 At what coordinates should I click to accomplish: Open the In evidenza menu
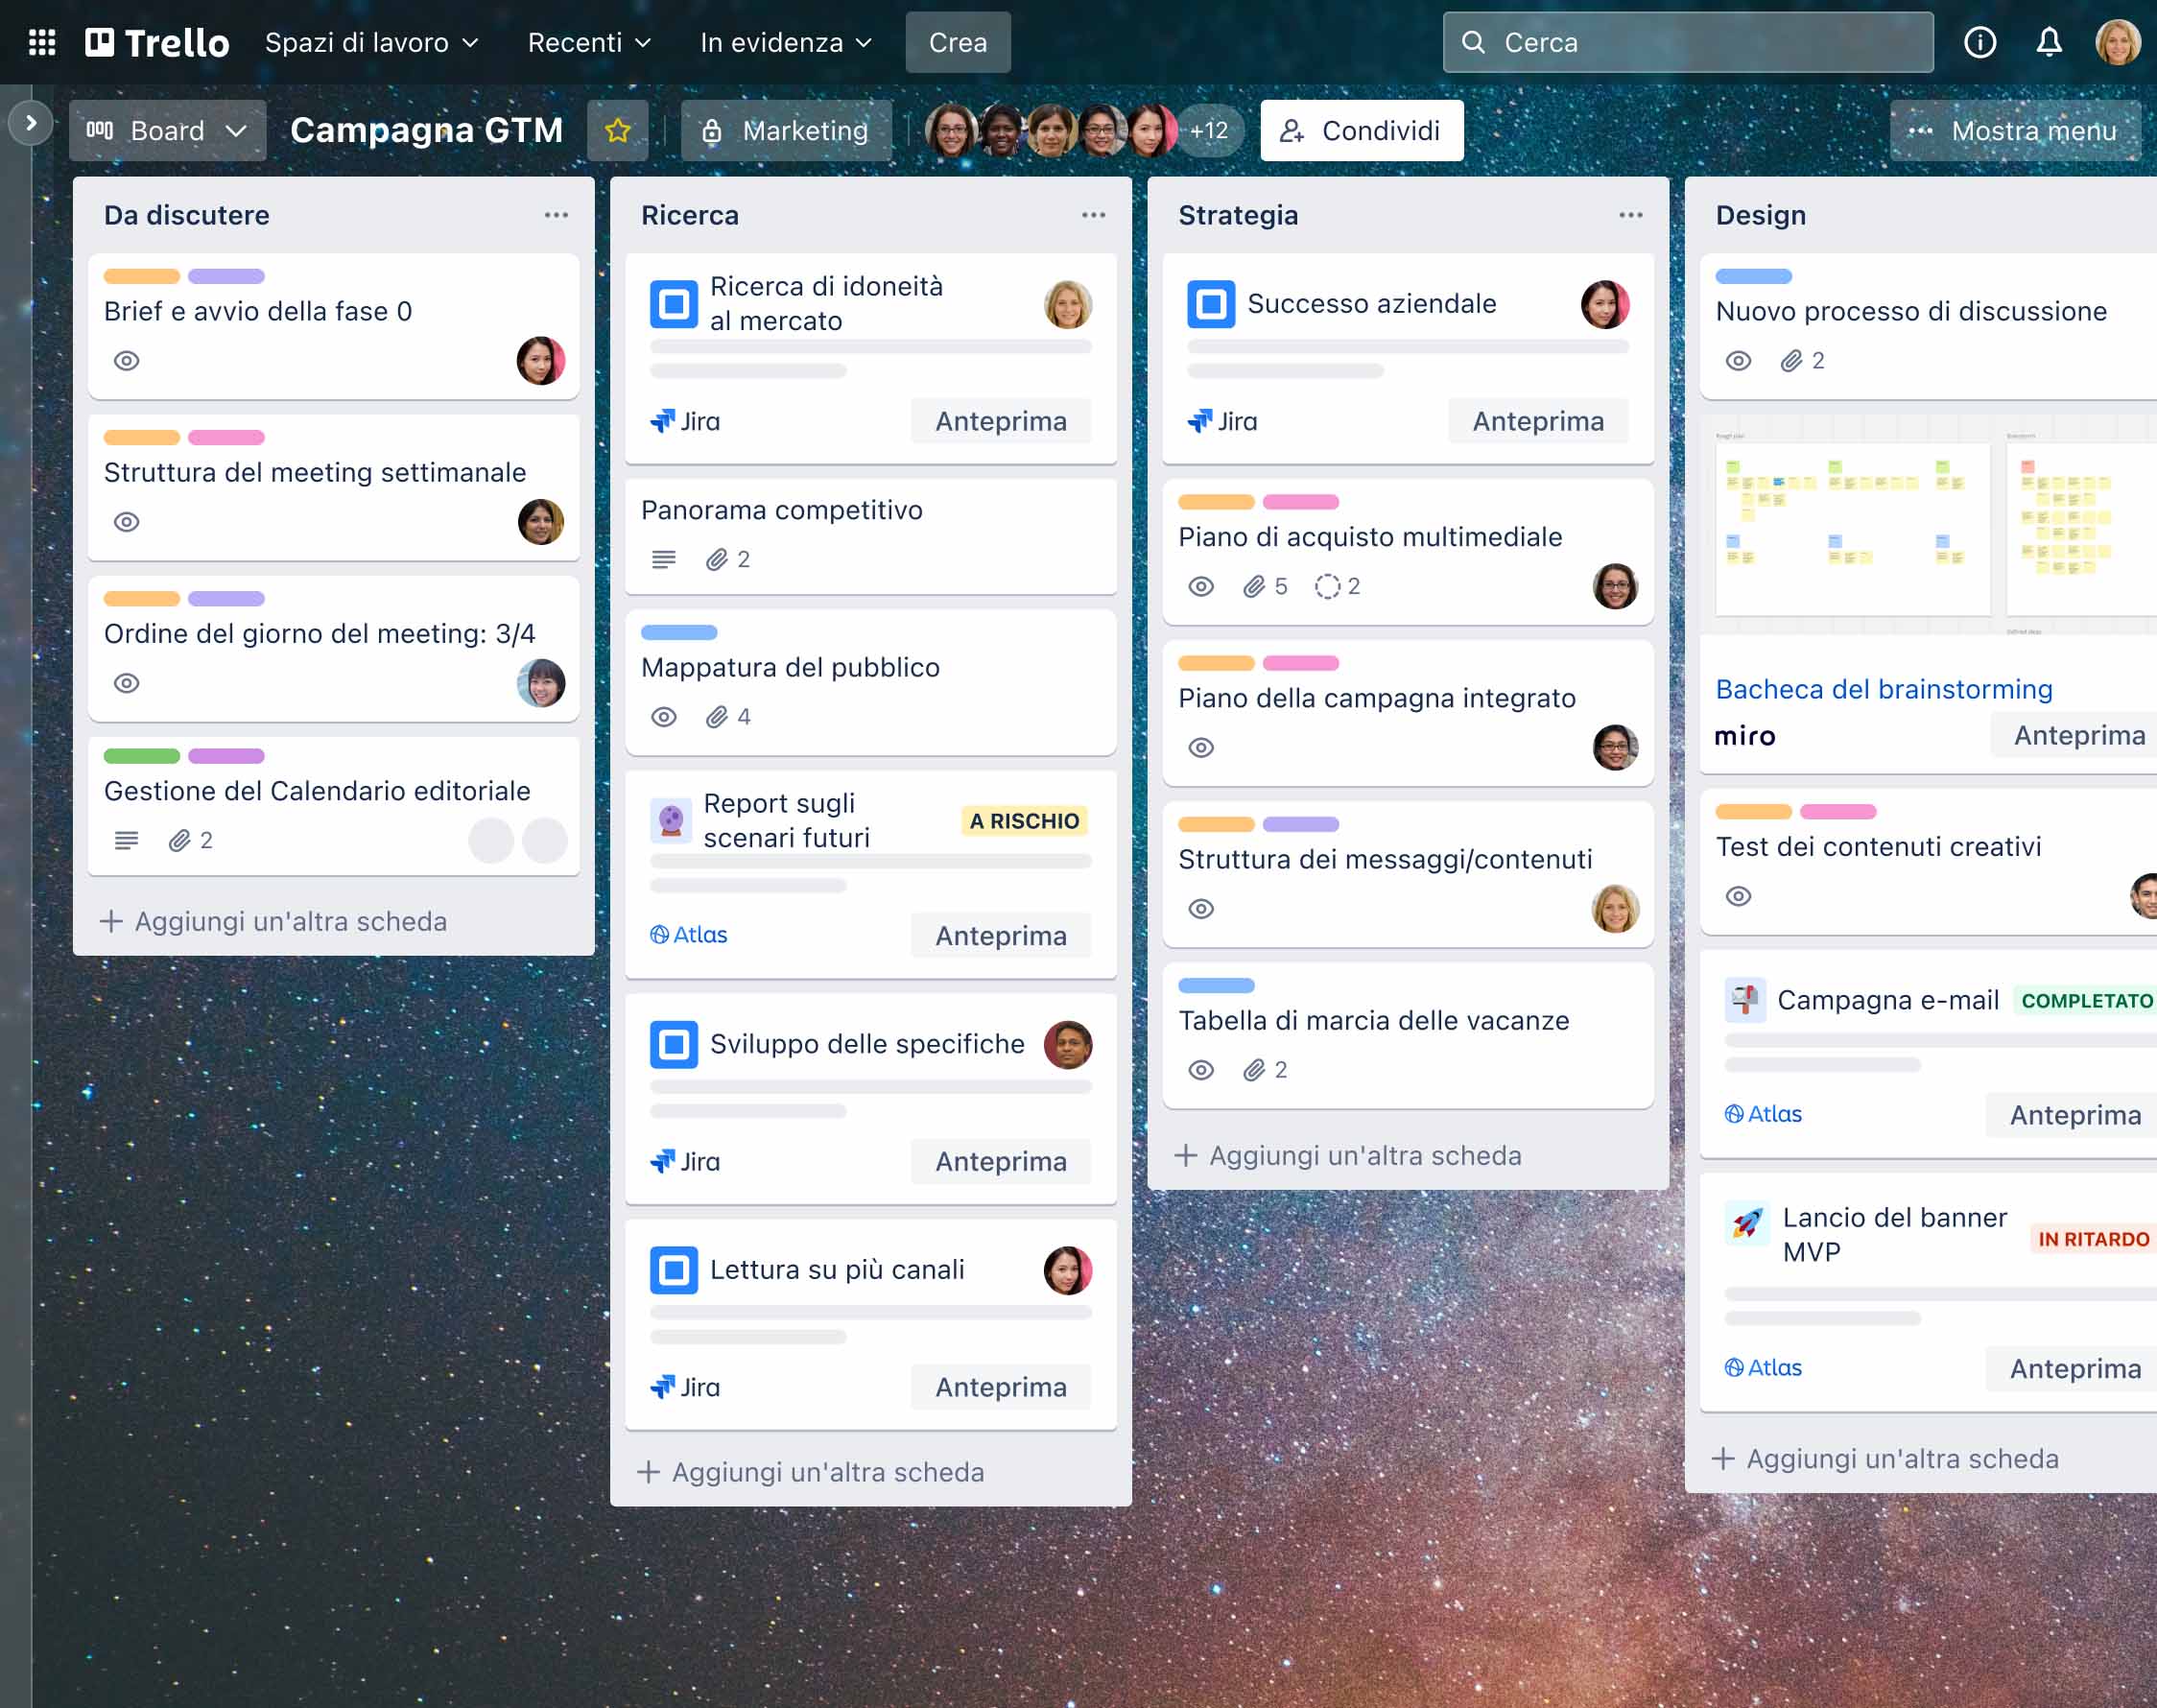(x=786, y=42)
